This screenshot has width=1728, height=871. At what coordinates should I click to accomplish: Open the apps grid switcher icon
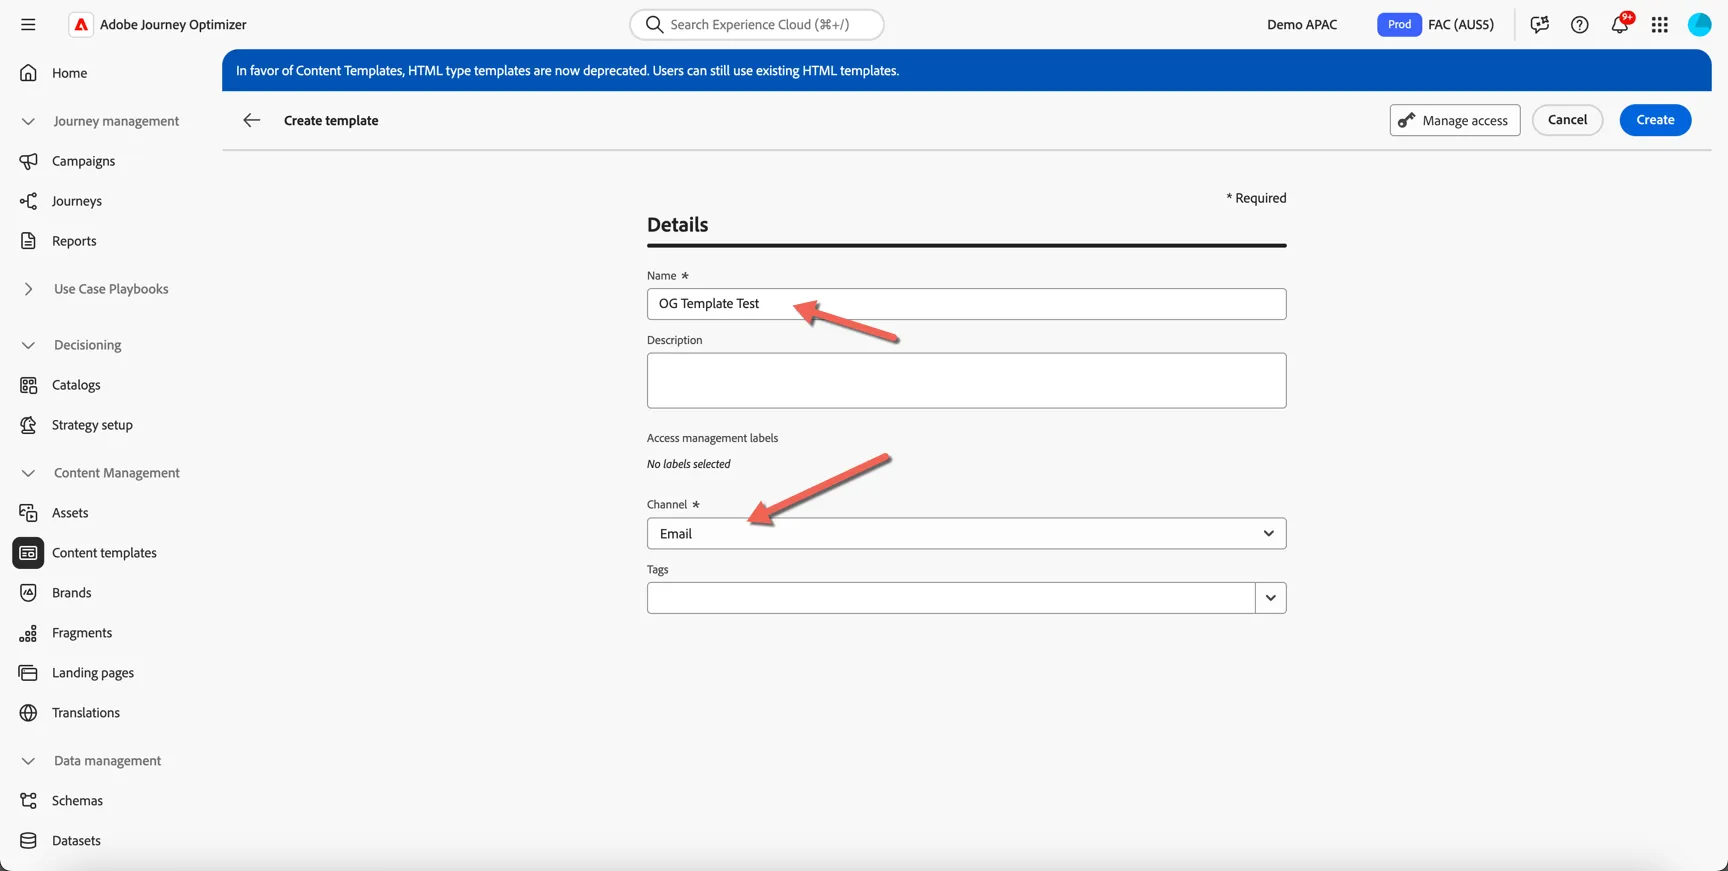coord(1660,24)
